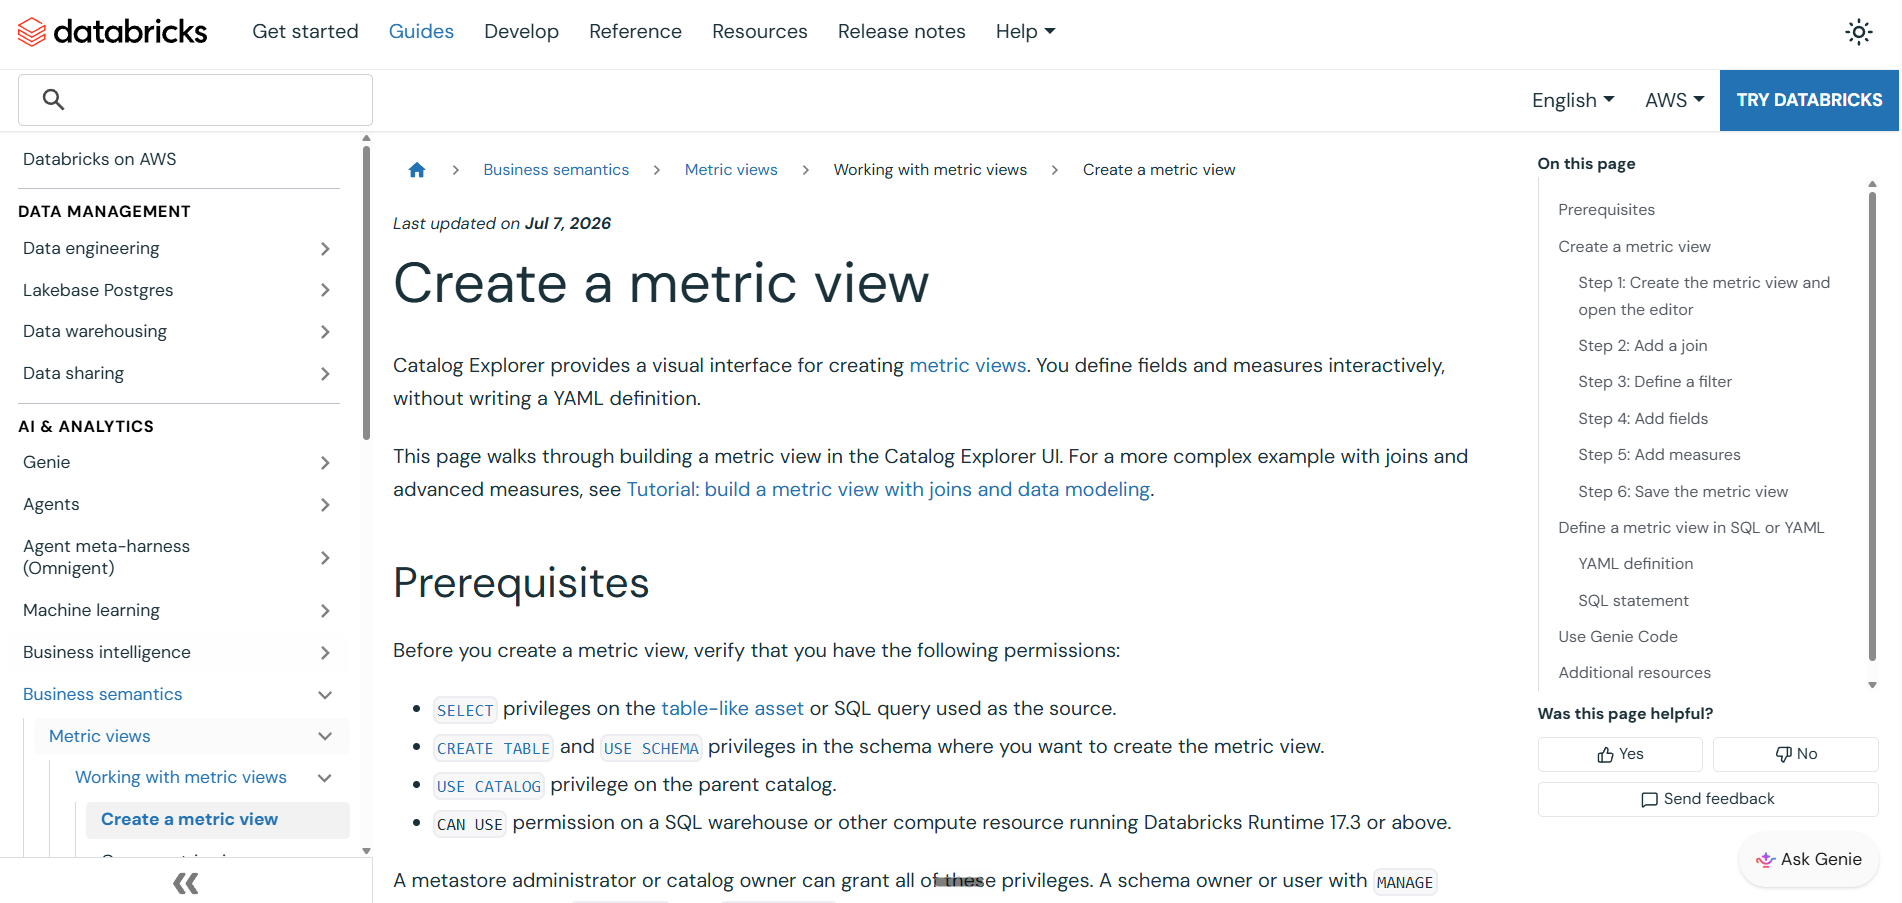Open Release notes
The width and height of the screenshot is (1902, 903).
(901, 32)
